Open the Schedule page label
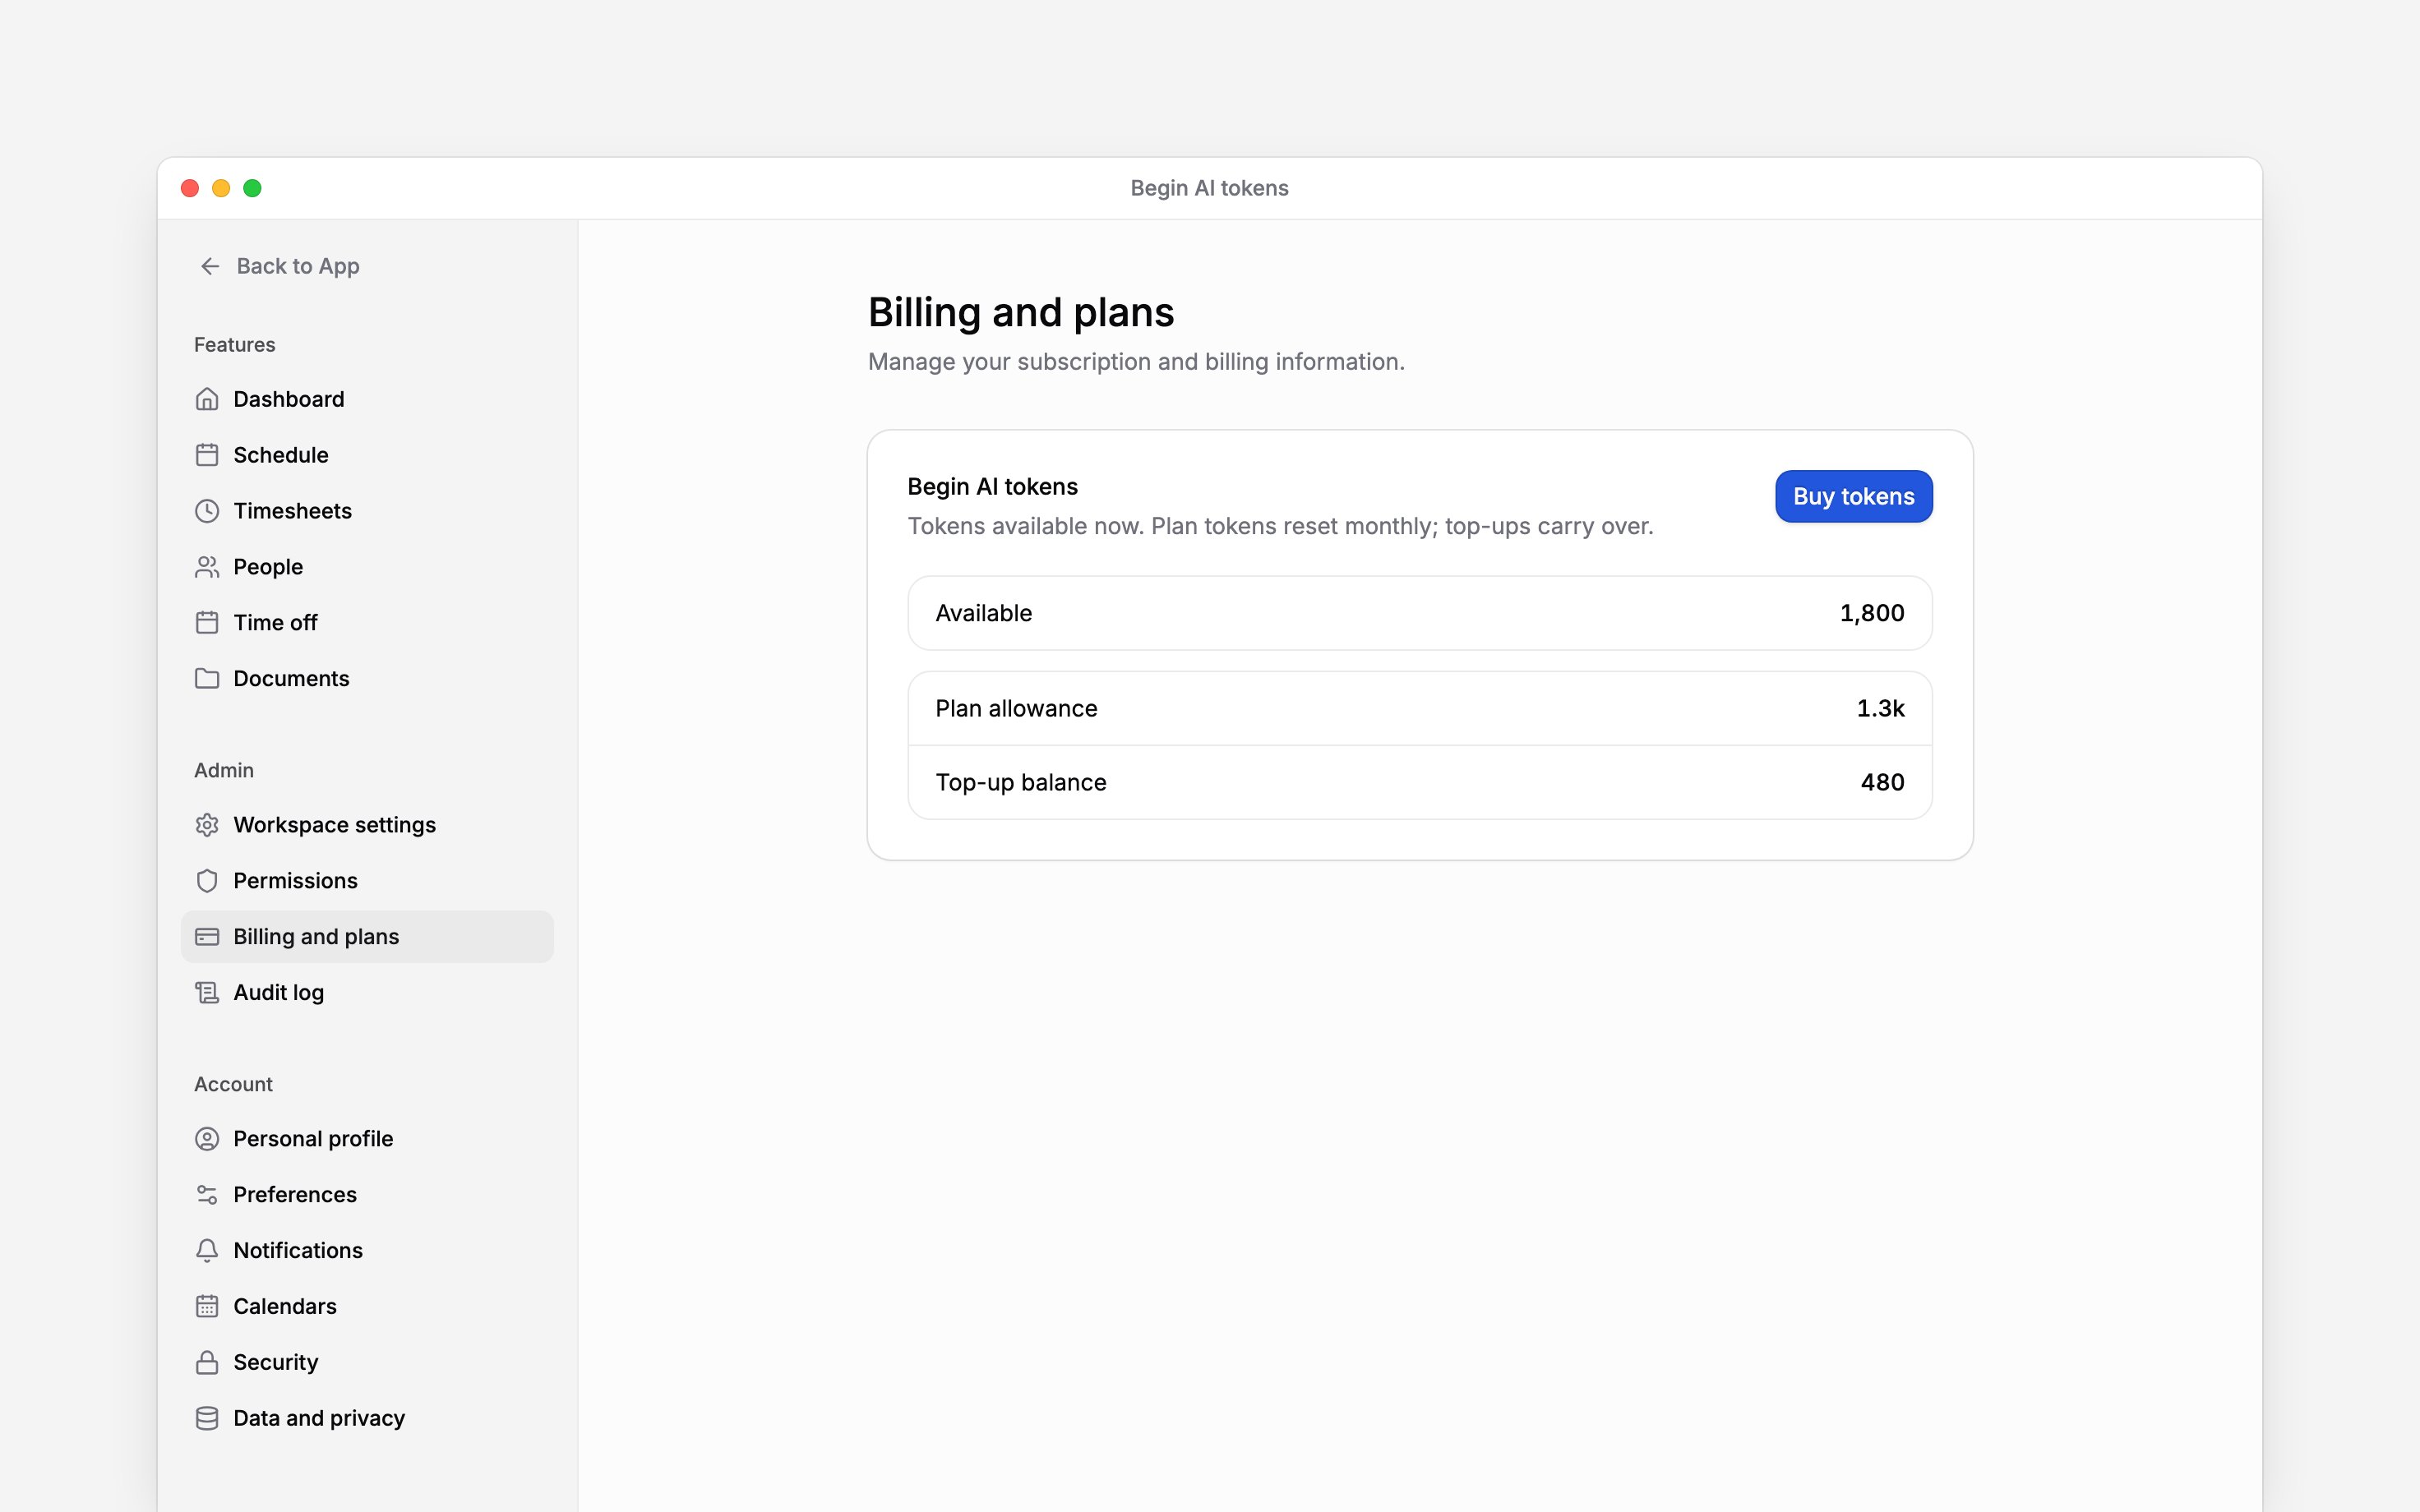The width and height of the screenshot is (2420, 1512). click(281, 455)
